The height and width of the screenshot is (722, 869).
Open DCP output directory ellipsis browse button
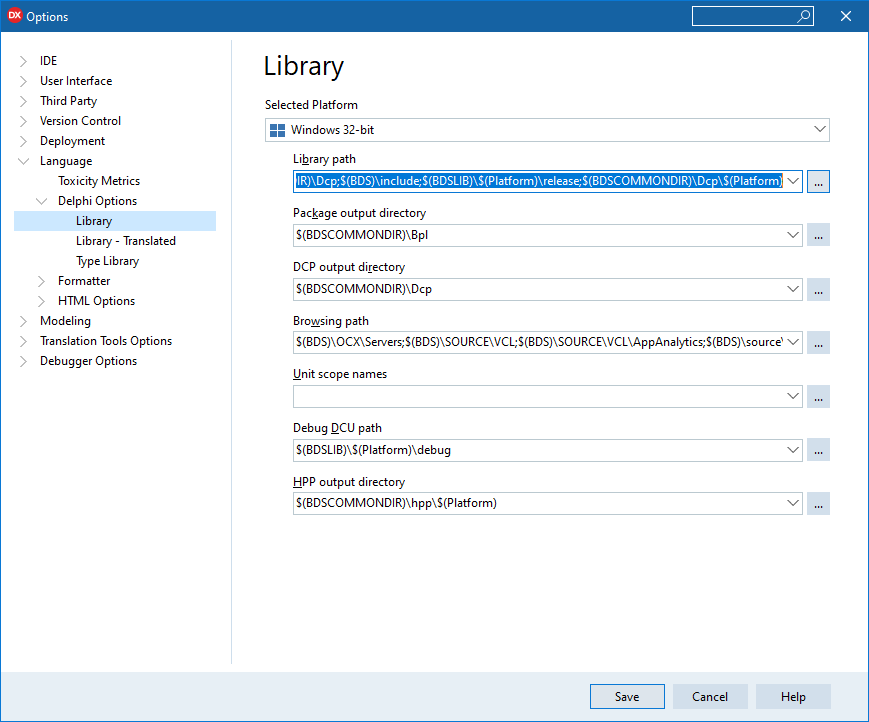coord(818,289)
